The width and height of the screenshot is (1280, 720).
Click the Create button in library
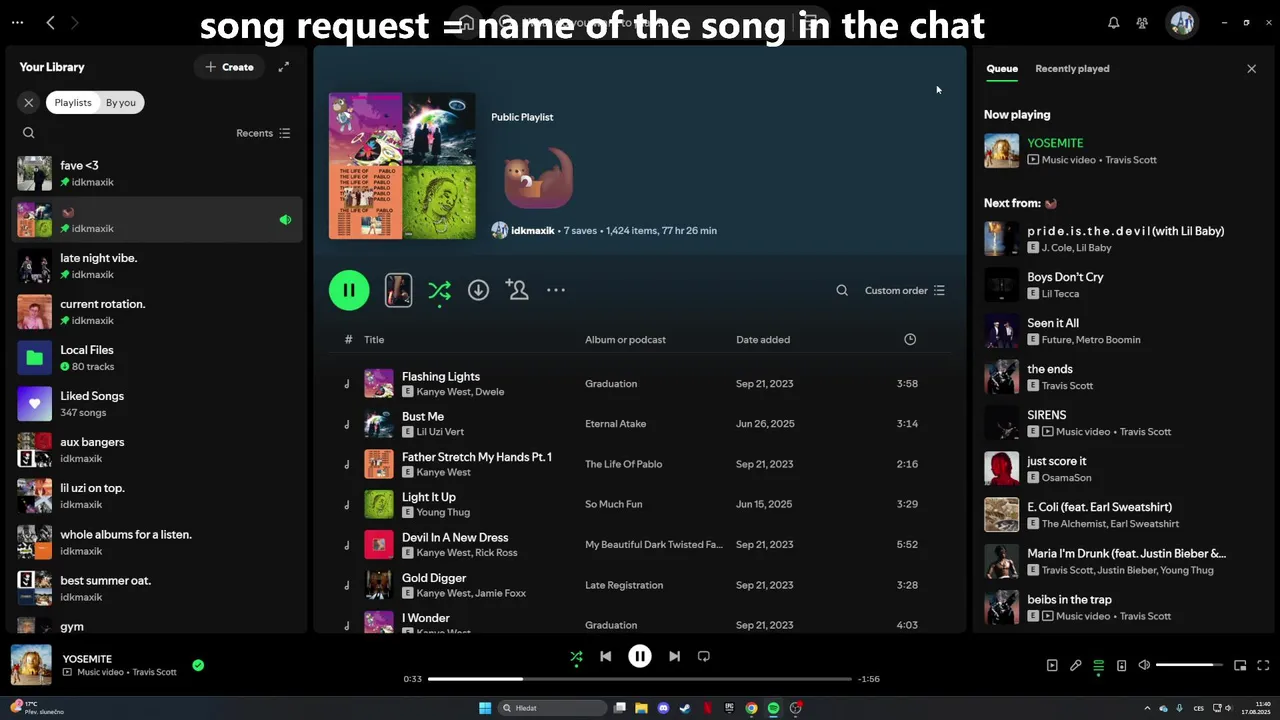tap(229, 67)
